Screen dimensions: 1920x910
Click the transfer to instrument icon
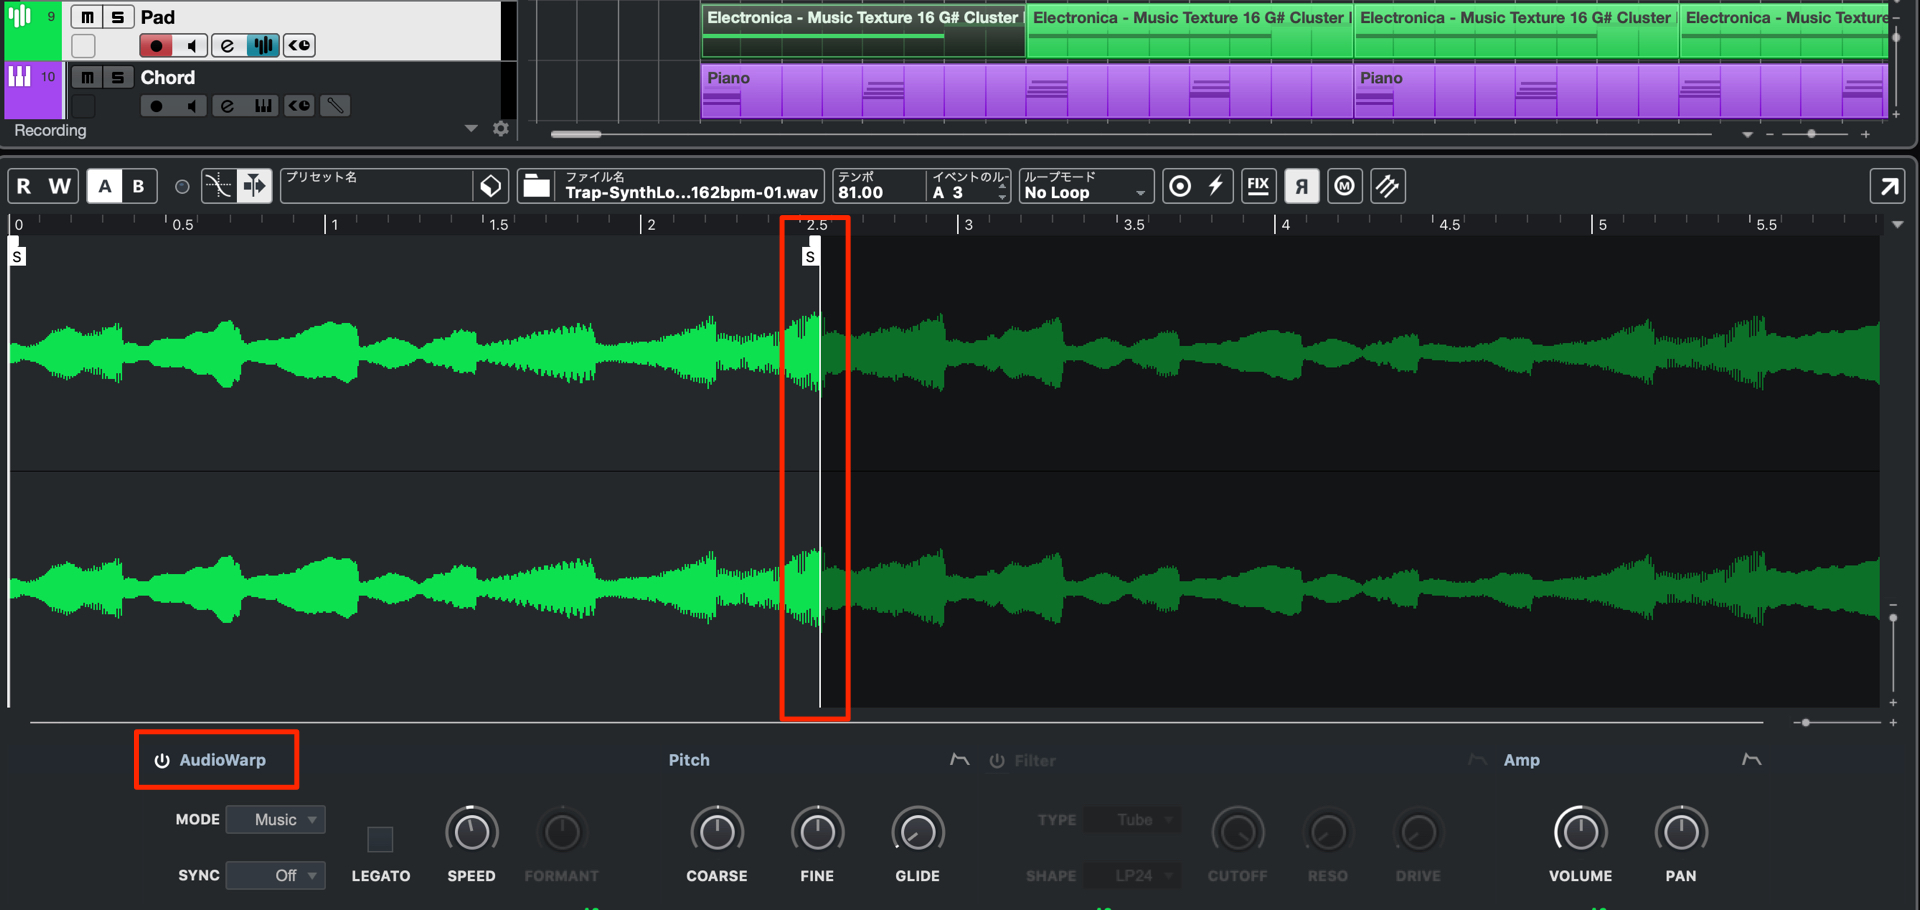pos(1388,186)
